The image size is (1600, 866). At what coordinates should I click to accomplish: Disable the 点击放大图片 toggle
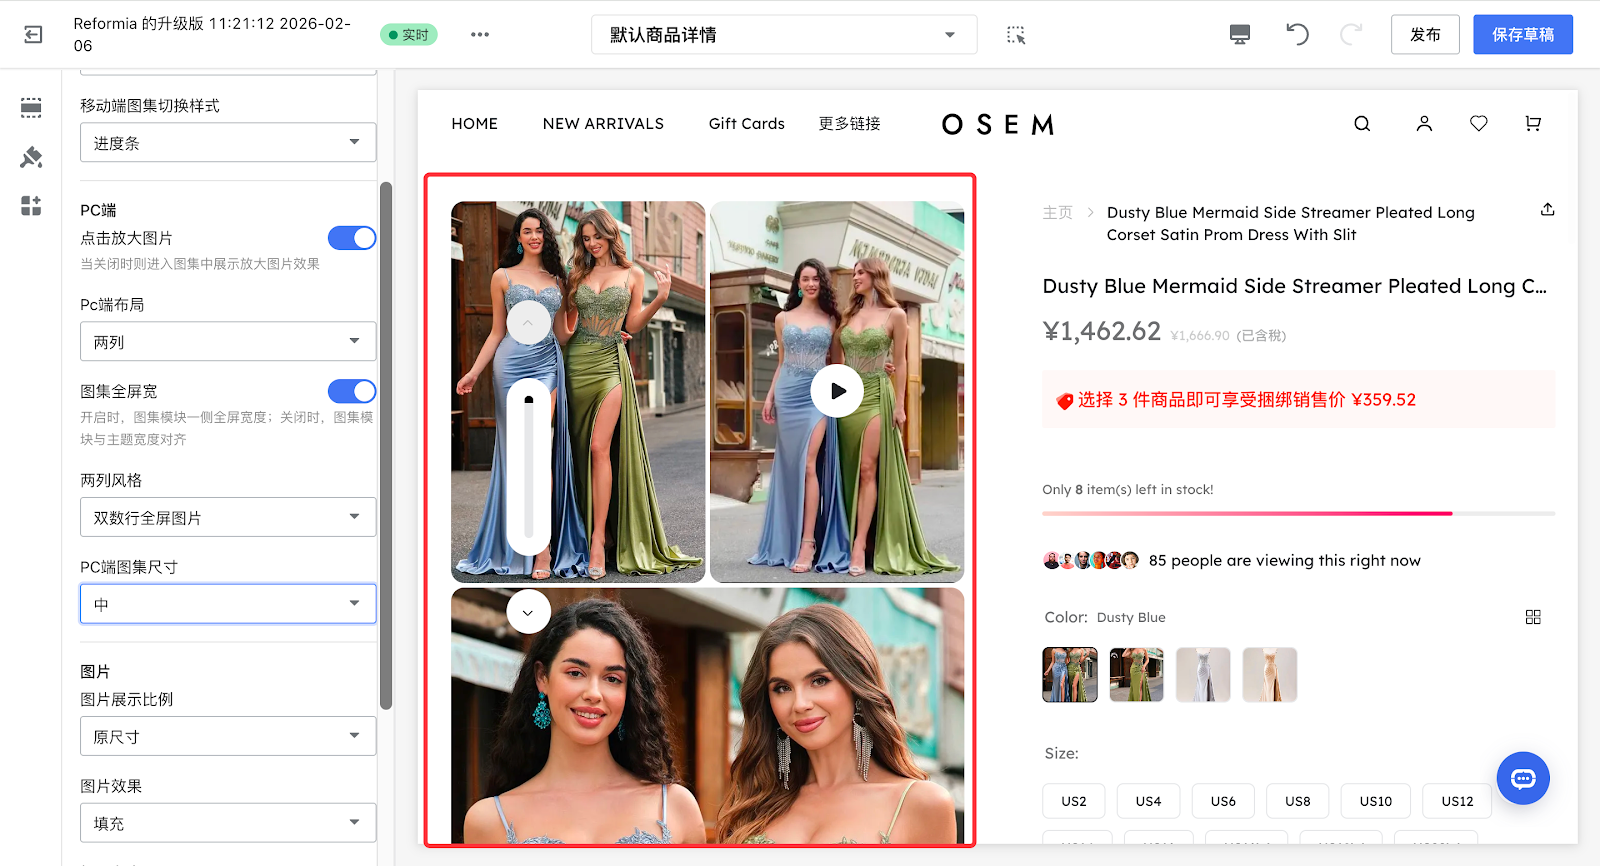tap(351, 238)
